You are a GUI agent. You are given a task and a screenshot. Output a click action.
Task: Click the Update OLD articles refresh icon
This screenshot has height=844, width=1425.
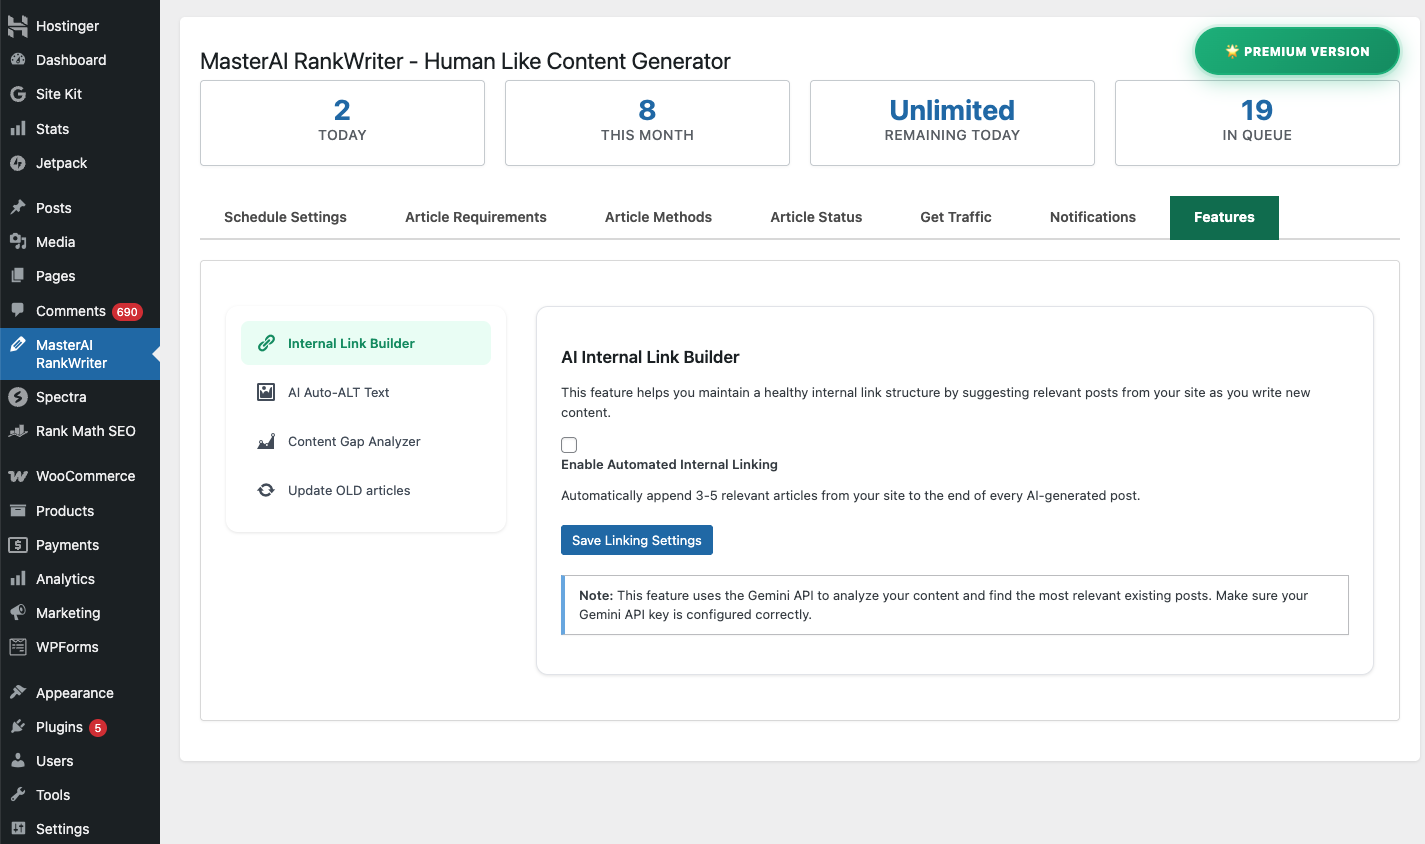point(266,490)
